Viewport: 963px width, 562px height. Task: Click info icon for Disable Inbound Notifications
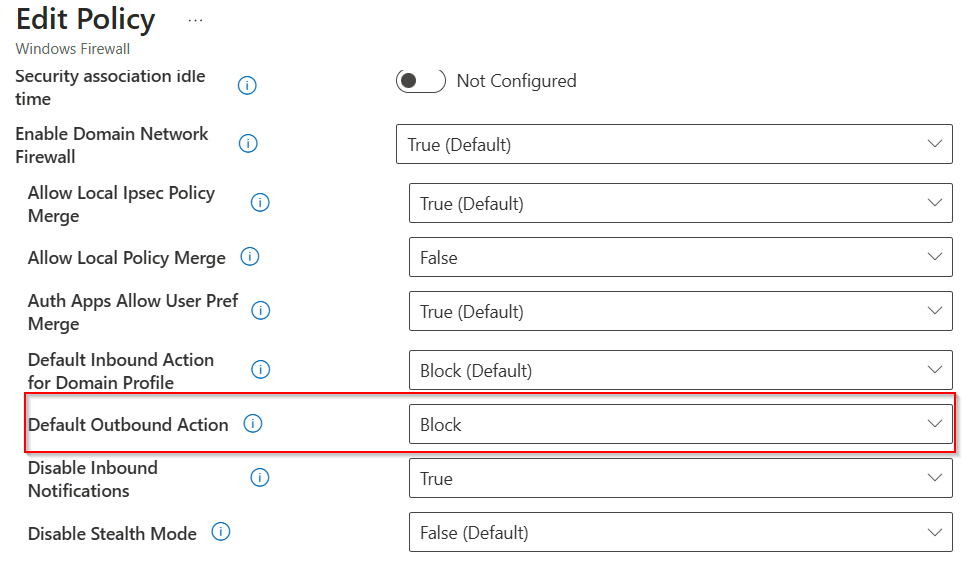(x=260, y=478)
